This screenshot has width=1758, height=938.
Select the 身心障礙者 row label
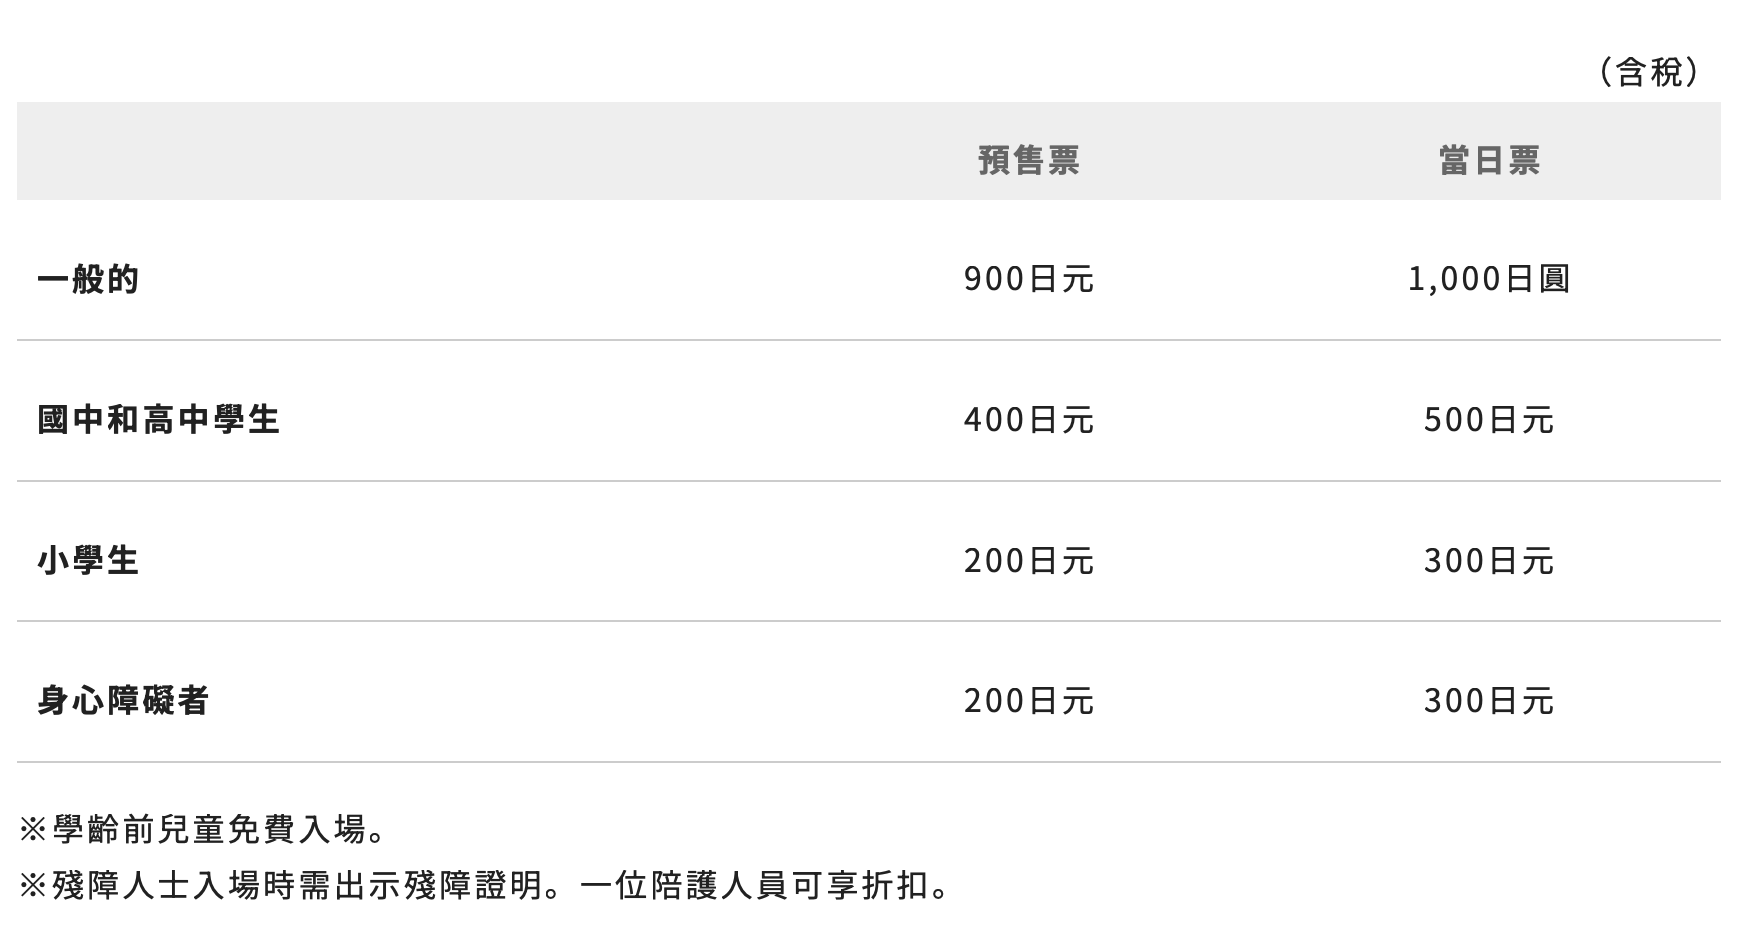pyautogui.click(x=123, y=700)
